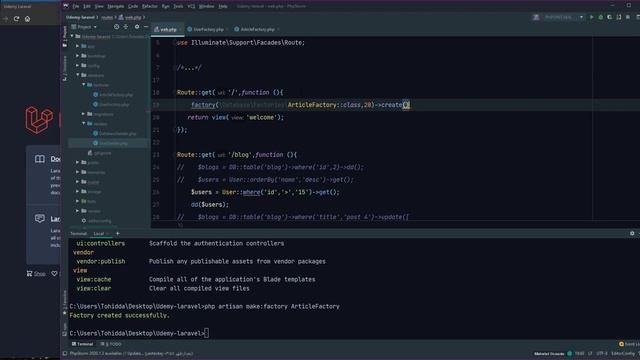Open the Event Log button
Image resolution: width=640 pixels, height=360 pixels.
[x=629, y=344]
